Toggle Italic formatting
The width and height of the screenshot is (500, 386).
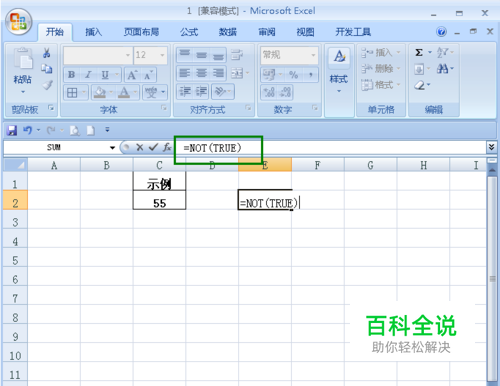(88, 74)
